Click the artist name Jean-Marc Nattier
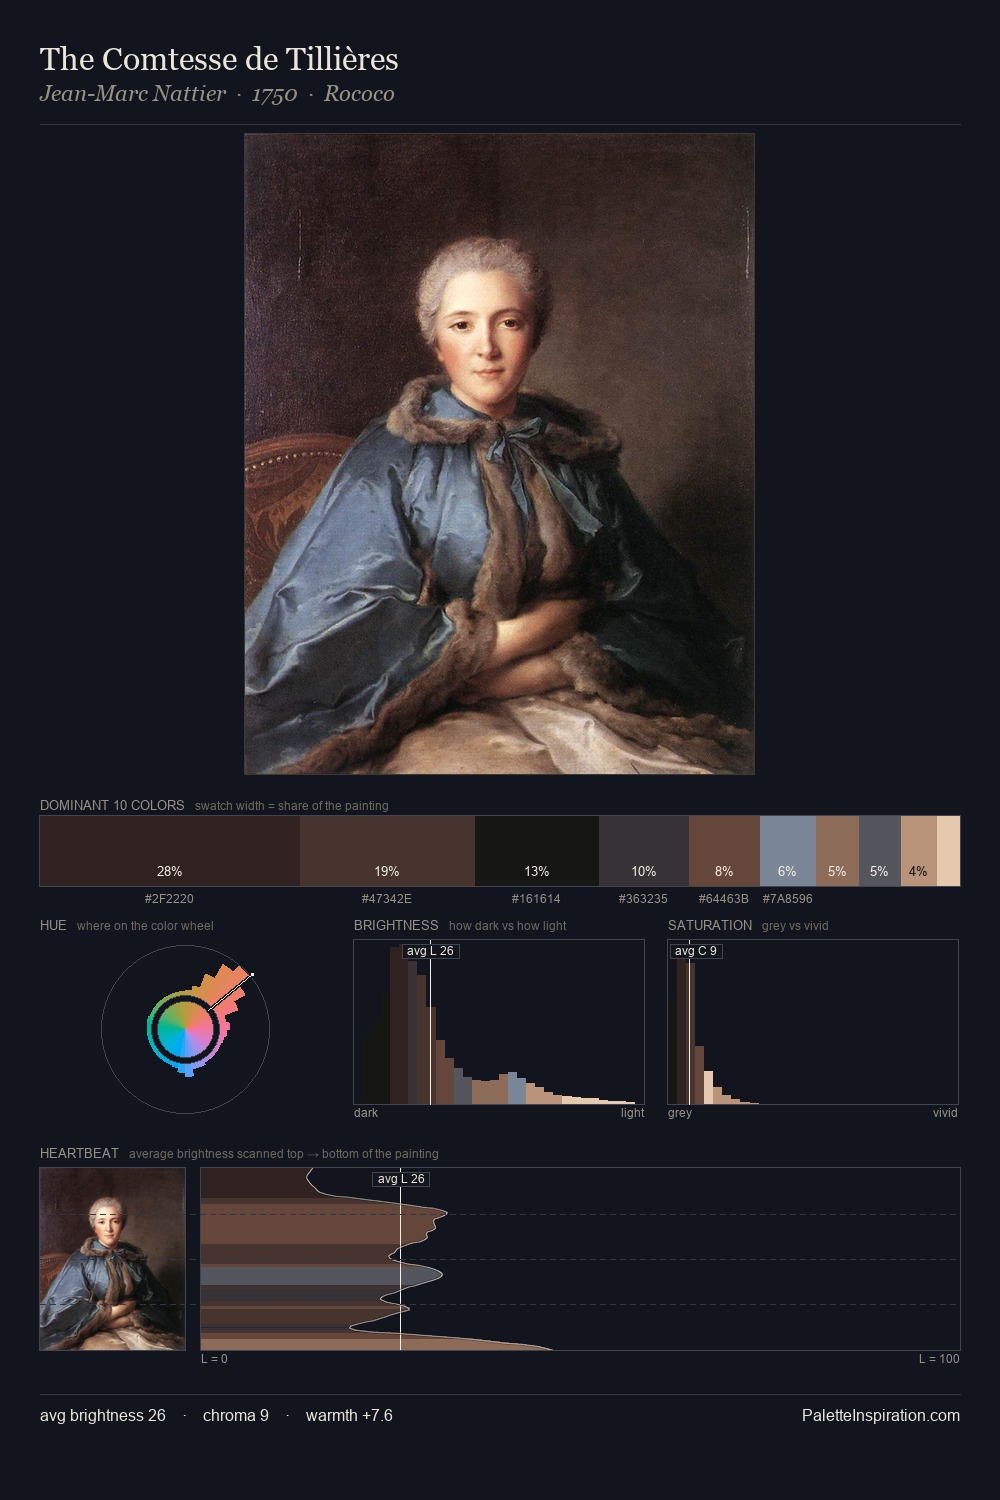The height and width of the screenshot is (1500, 1000). click(133, 94)
